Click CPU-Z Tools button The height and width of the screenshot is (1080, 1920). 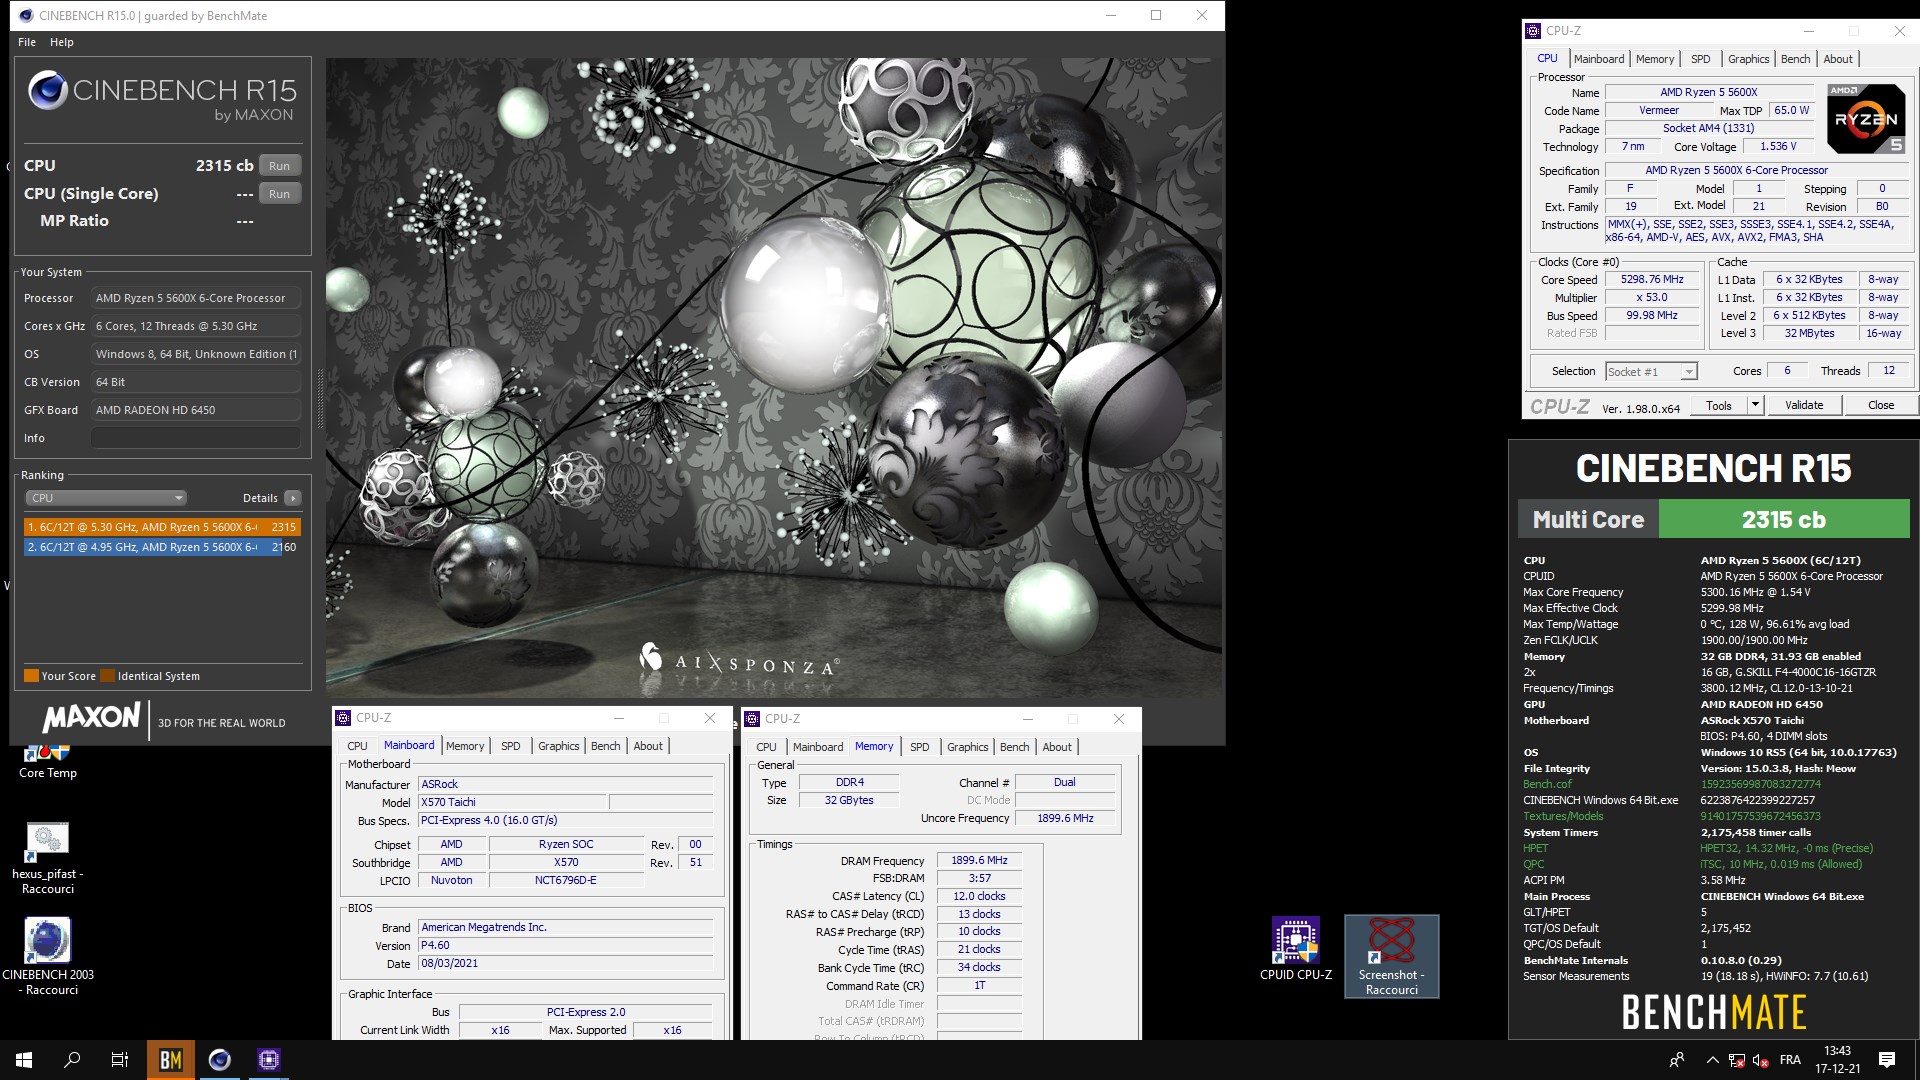pos(1719,405)
